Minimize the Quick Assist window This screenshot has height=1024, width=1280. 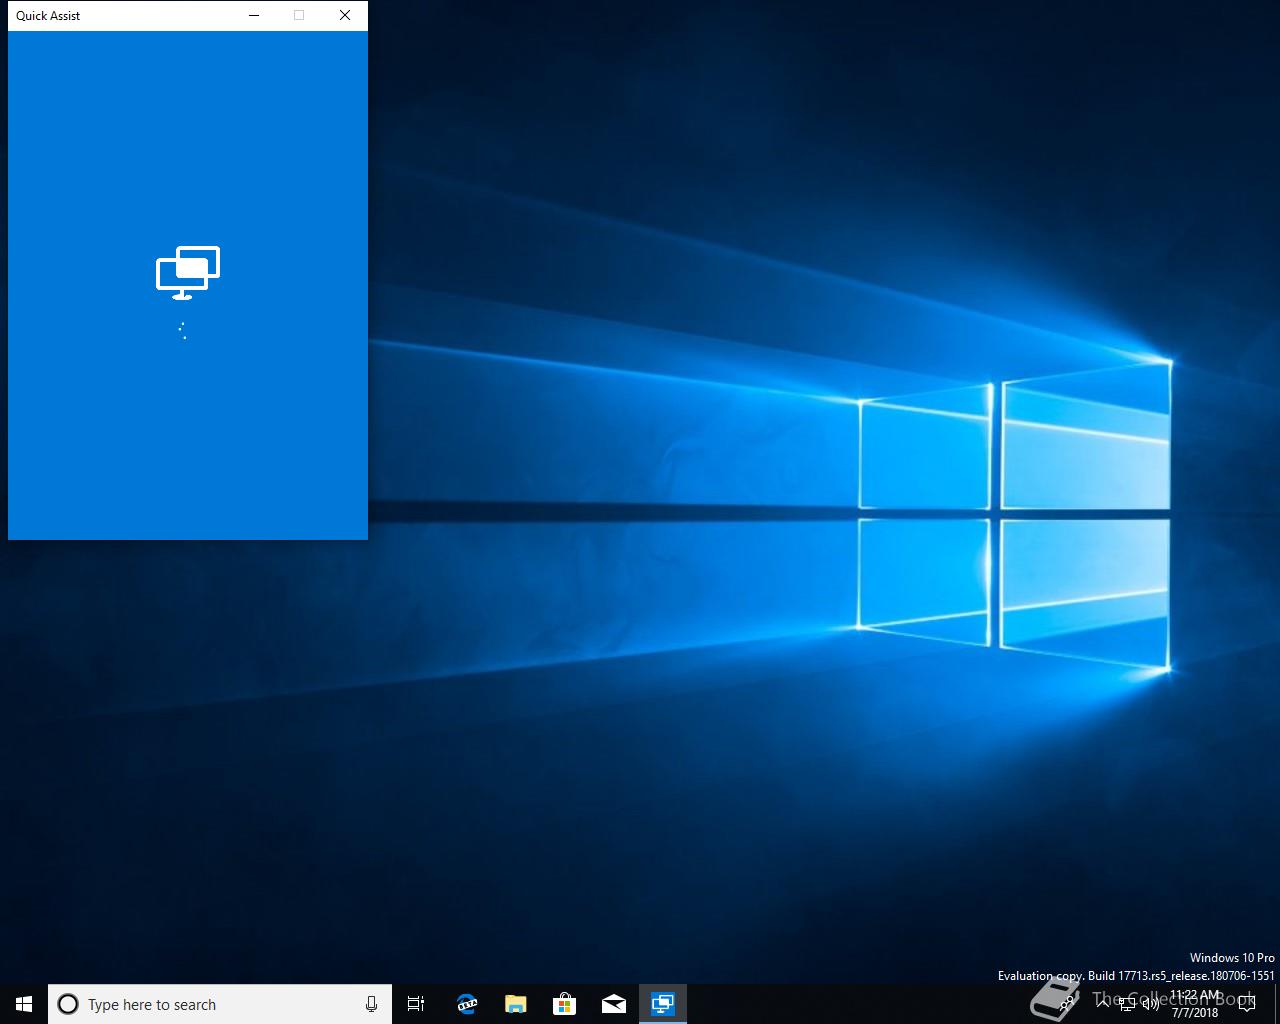click(x=254, y=15)
